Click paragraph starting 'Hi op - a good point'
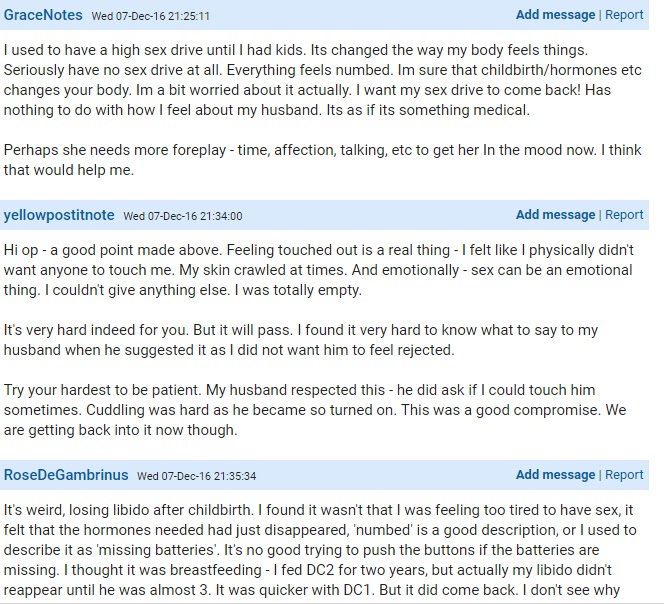The height and width of the screenshot is (604, 664). (x=318, y=270)
